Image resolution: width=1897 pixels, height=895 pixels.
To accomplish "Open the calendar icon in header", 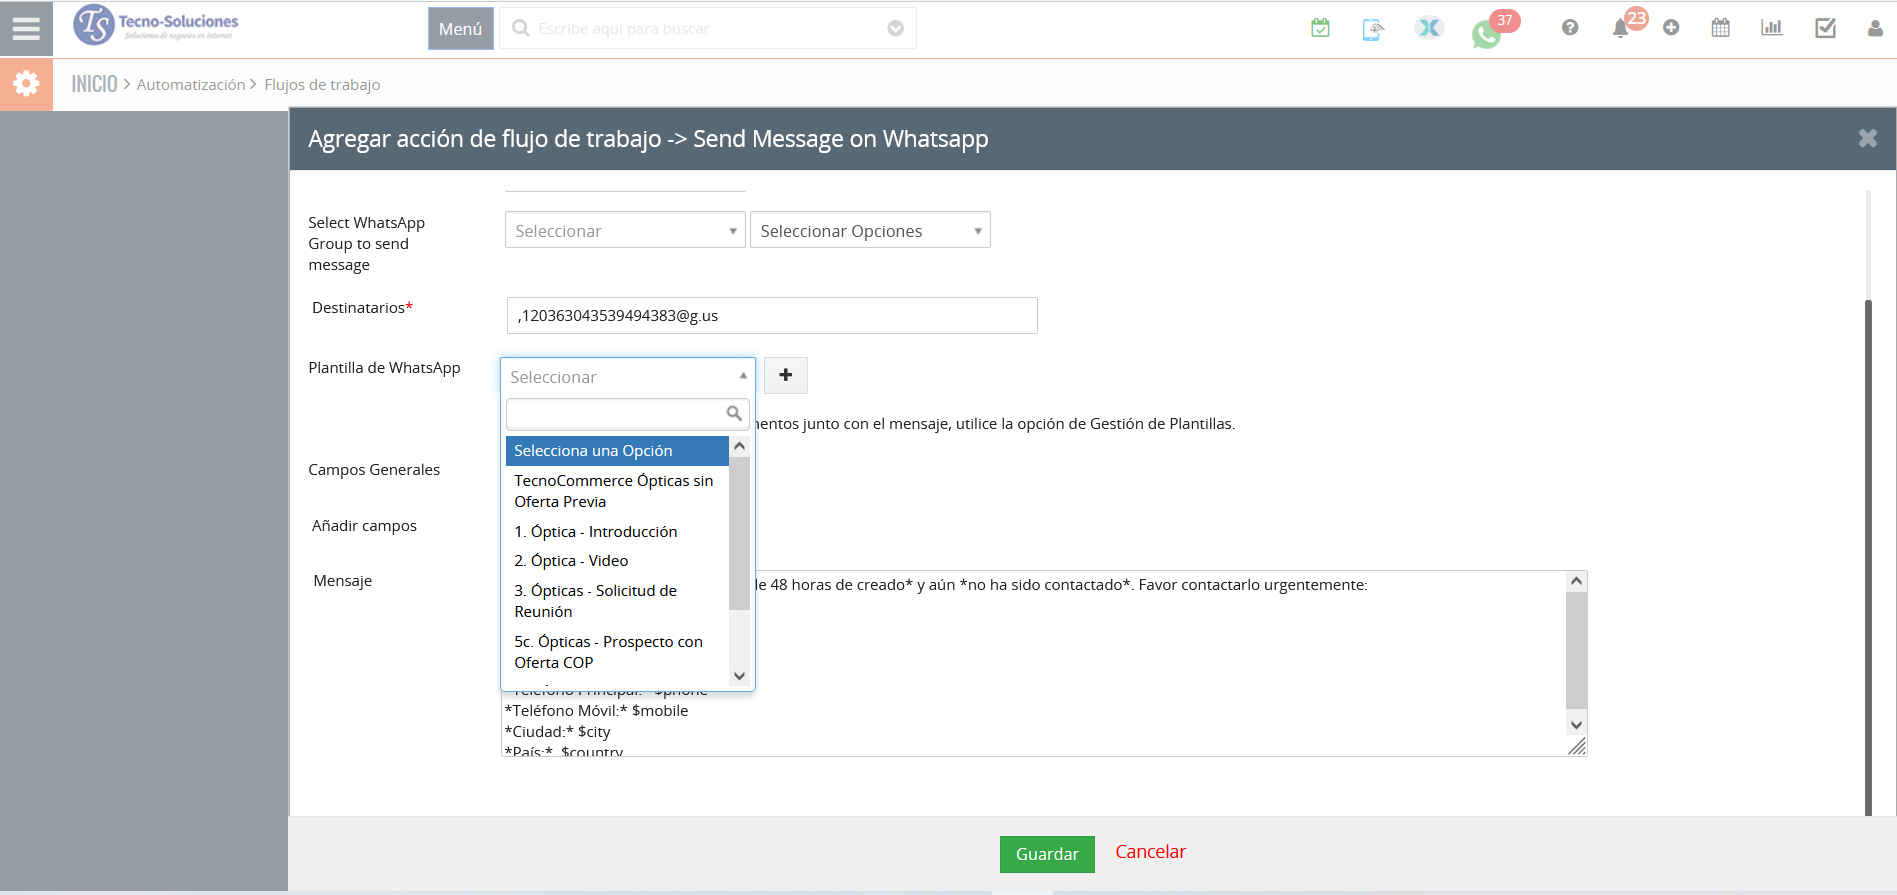I will [1720, 28].
